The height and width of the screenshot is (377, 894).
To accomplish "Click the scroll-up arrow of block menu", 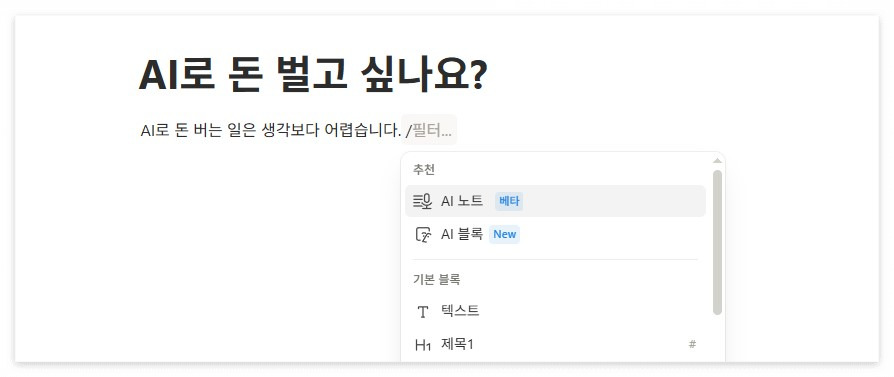I will pos(717,161).
